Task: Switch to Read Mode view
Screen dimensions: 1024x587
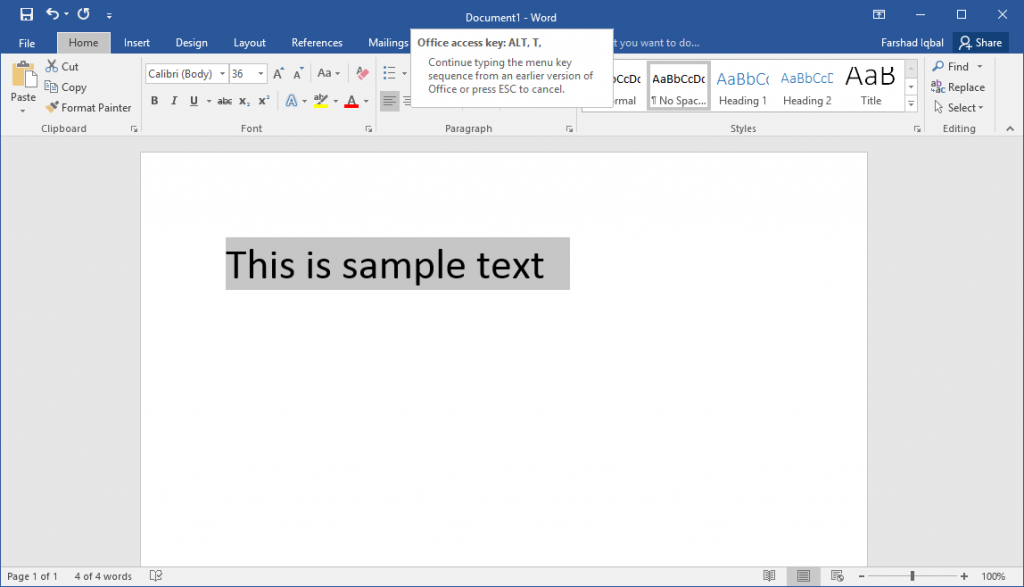Action: click(769, 576)
